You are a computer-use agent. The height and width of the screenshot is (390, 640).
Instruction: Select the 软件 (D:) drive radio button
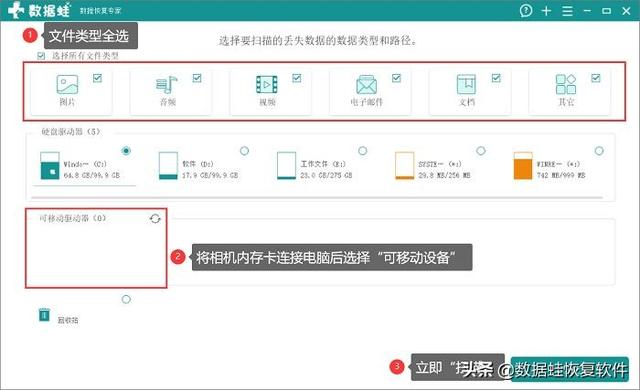(244, 151)
